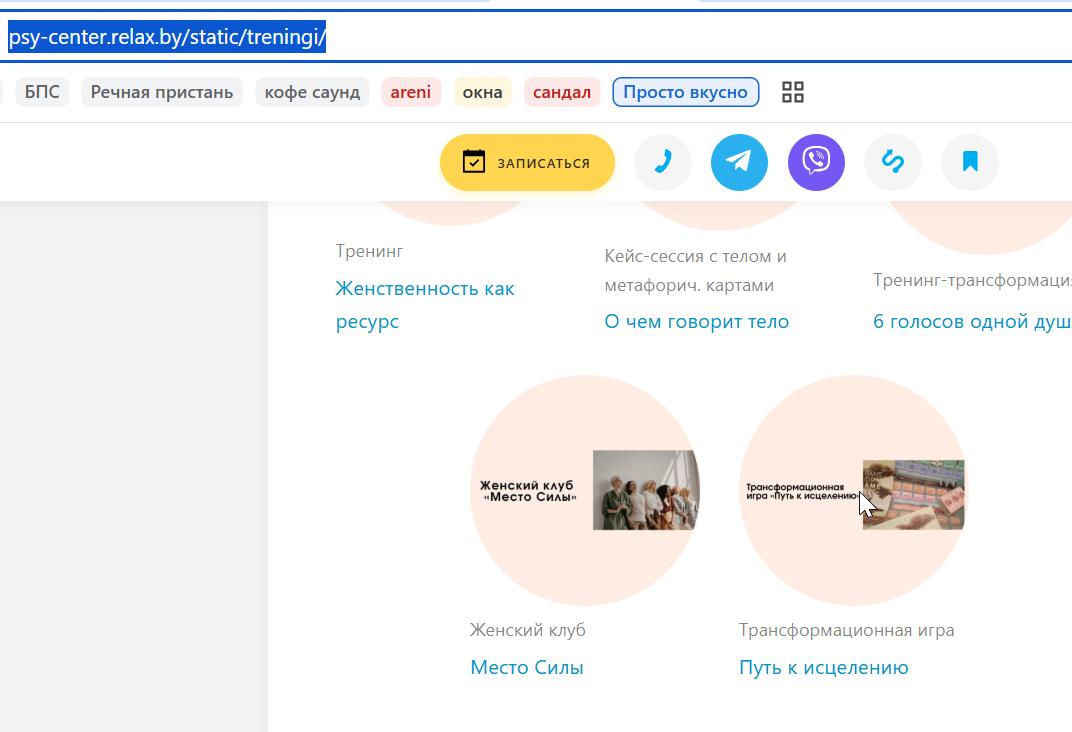Click the blue link share icon
This screenshot has width=1072, height=732.
pyautogui.click(x=893, y=162)
